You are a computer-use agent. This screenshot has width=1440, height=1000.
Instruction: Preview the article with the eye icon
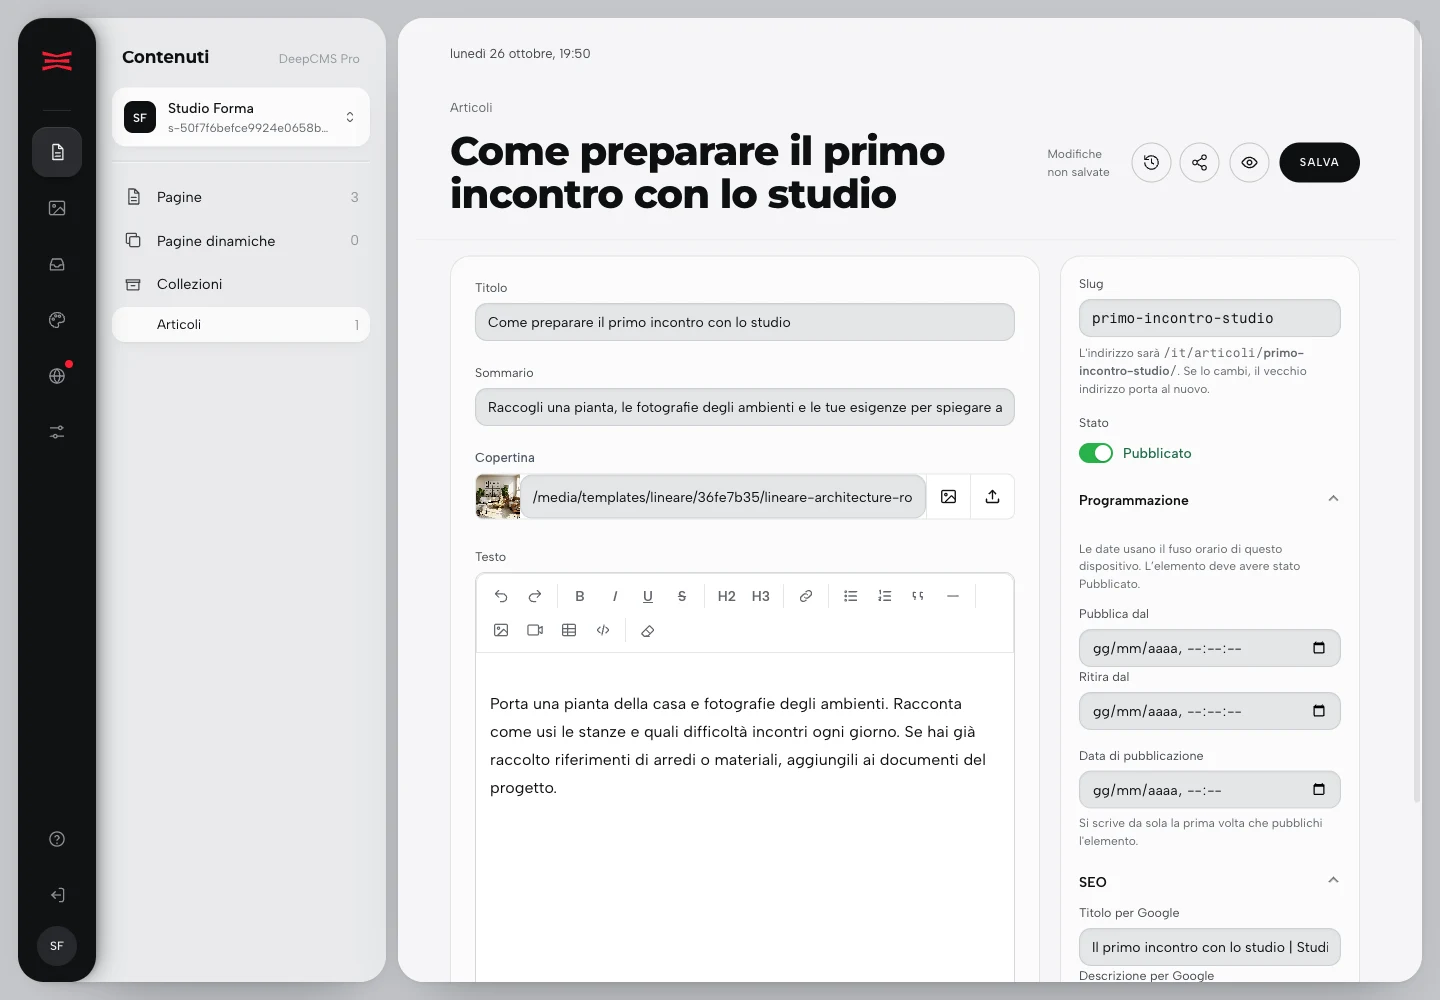[x=1249, y=162]
